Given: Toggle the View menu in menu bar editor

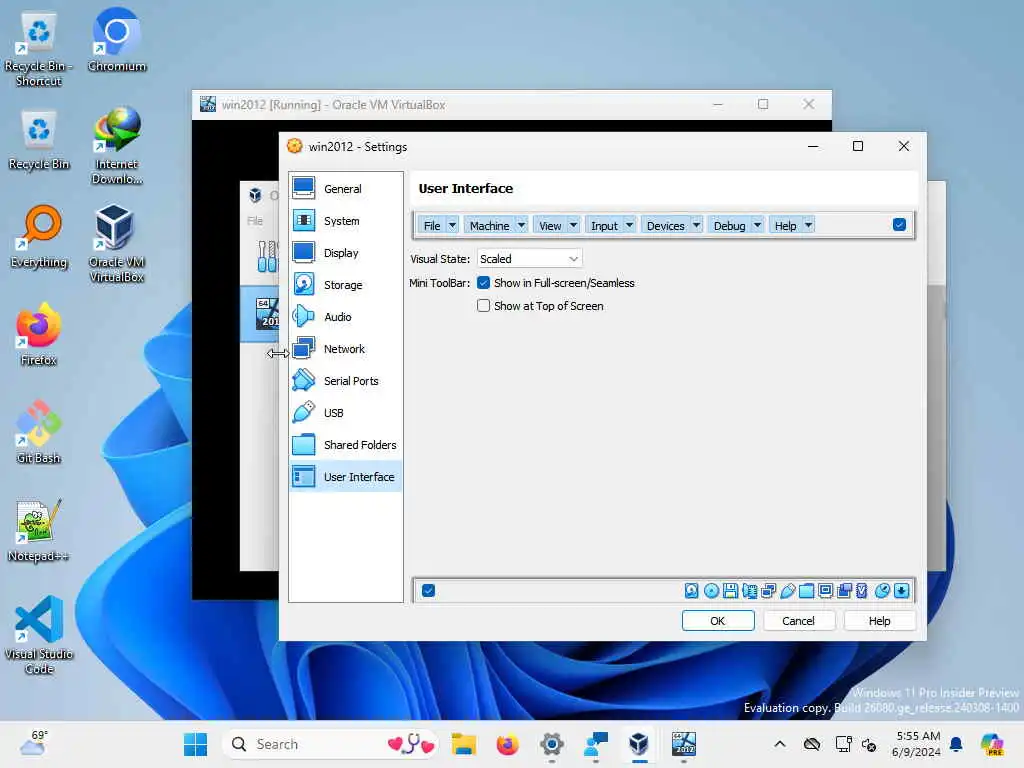Looking at the screenshot, I should (x=550, y=225).
